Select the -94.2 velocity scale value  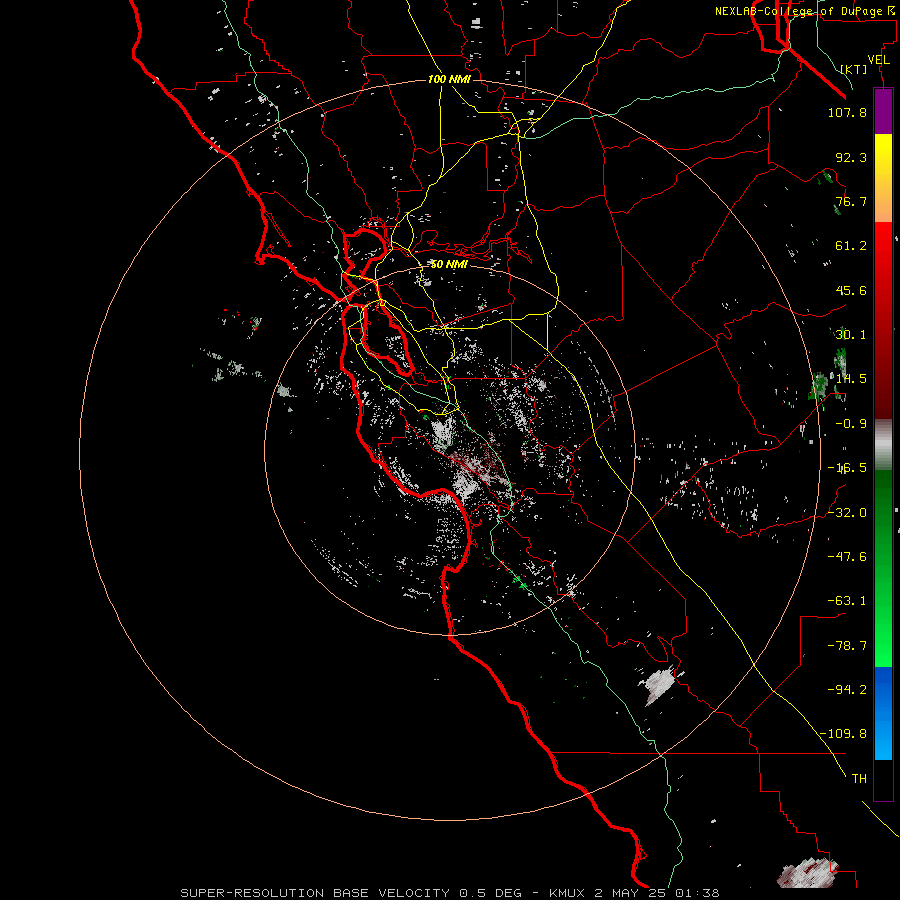pyautogui.click(x=847, y=689)
